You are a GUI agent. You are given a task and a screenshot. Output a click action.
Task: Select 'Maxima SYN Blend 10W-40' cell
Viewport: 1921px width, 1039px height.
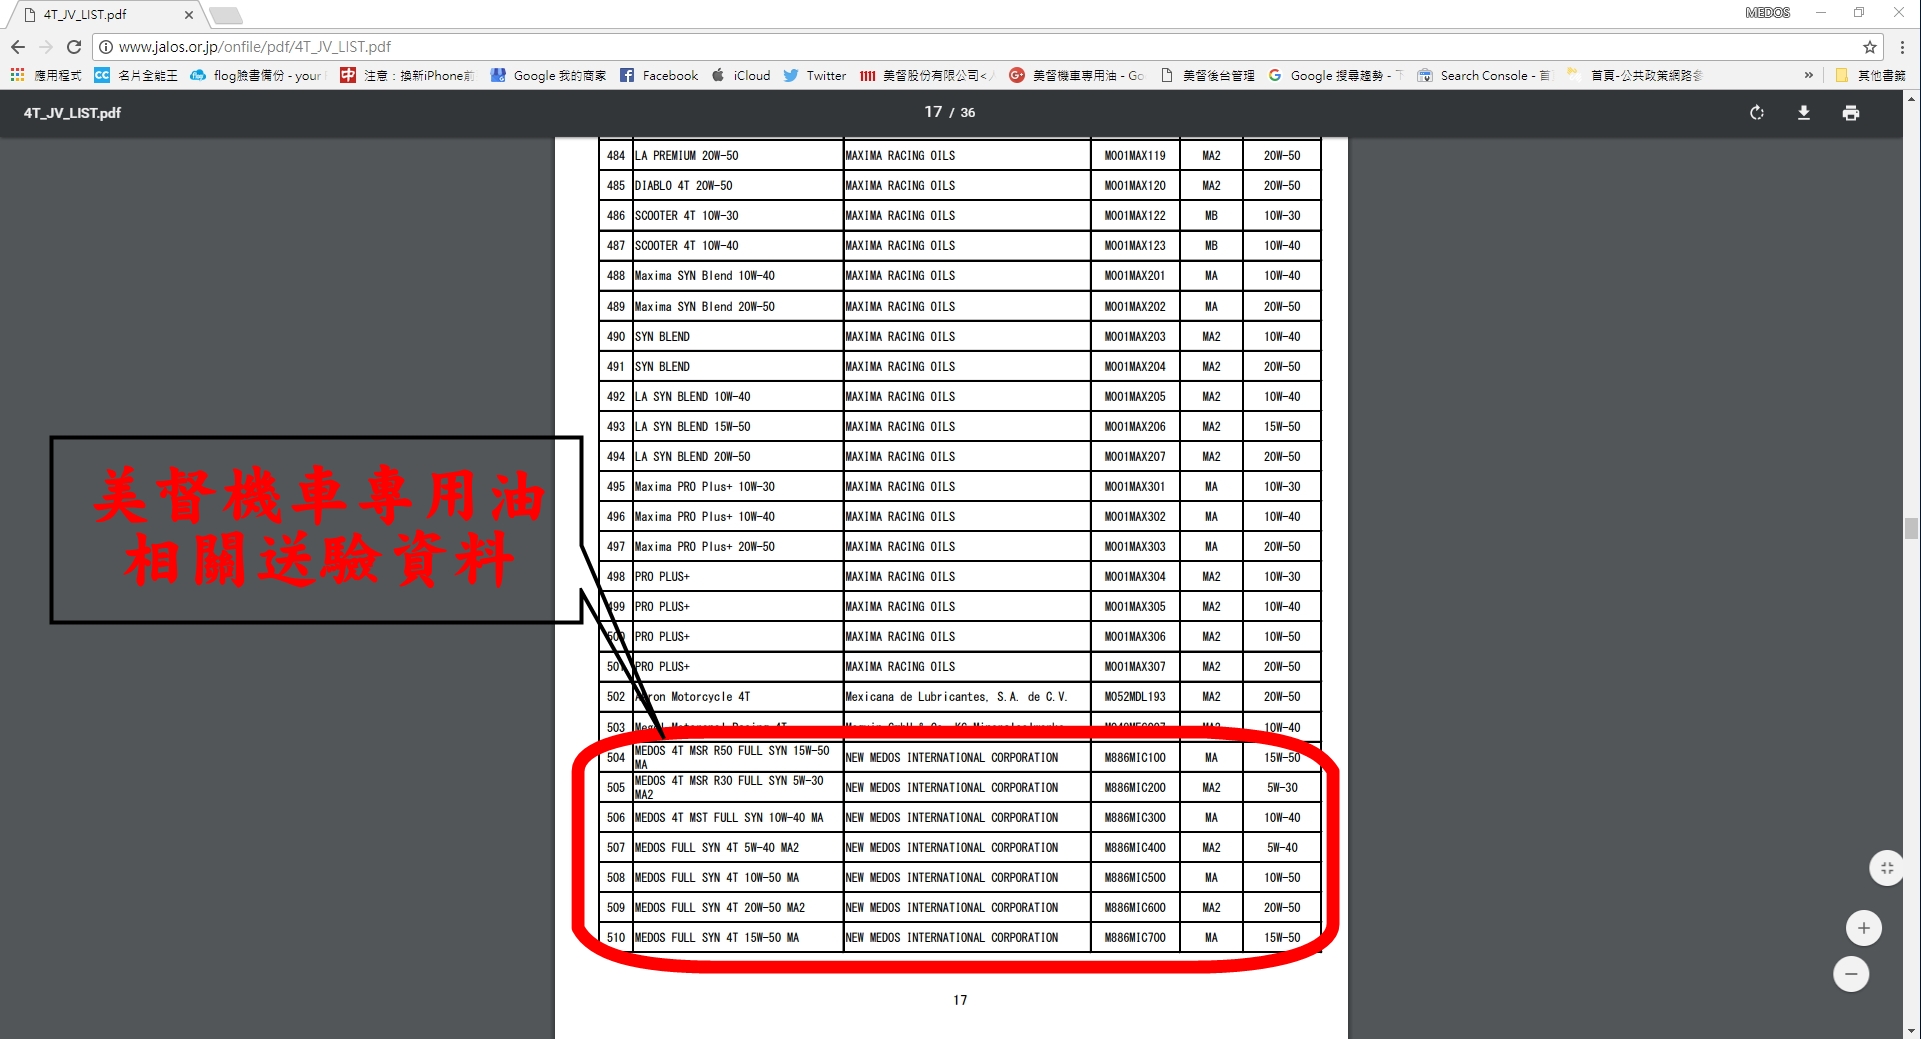click(738, 276)
